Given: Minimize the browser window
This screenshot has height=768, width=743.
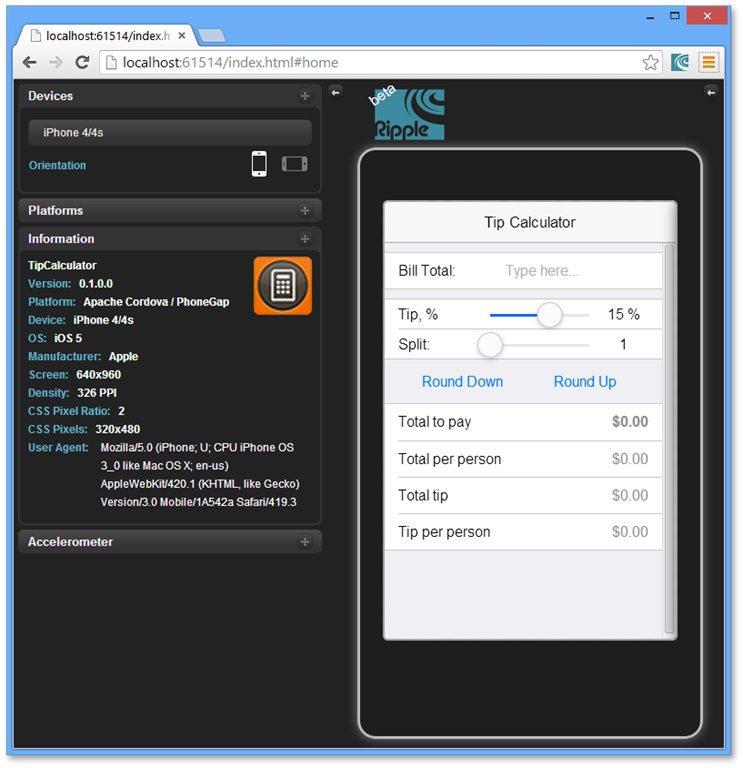Looking at the screenshot, I should coord(650,17).
